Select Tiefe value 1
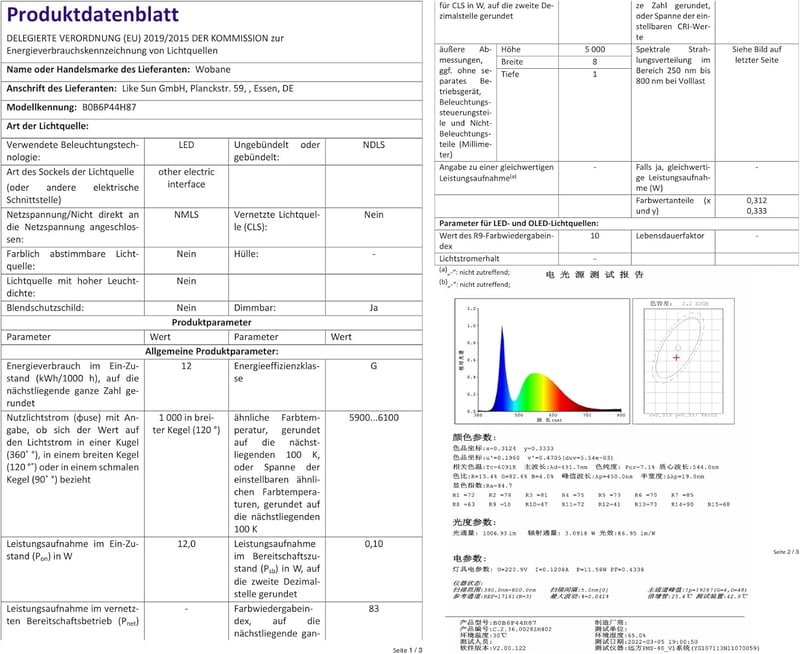 [x=594, y=74]
